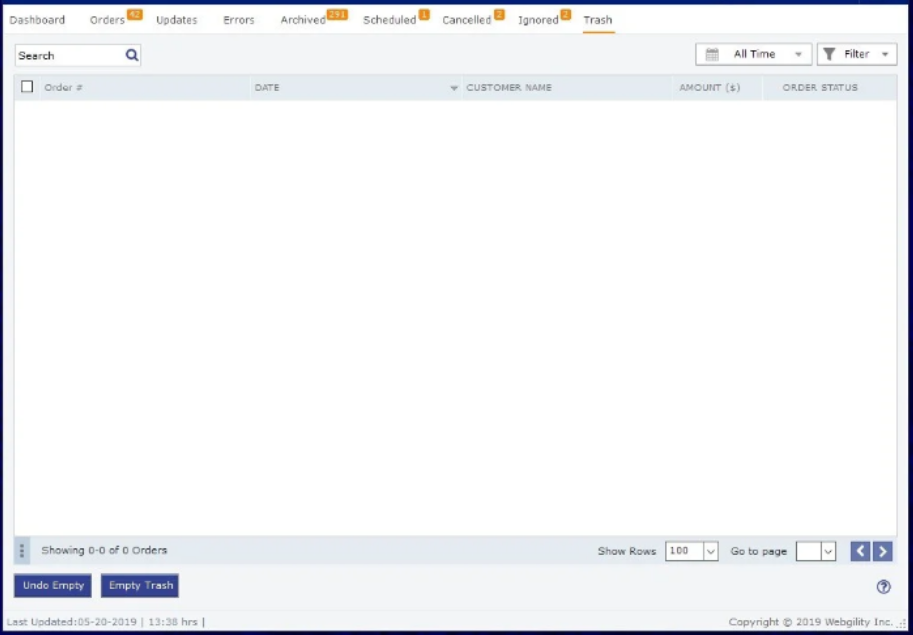Viewport: 913px width, 635px height.
Task: Click the resize grip in the status bar corner
Action: point(902,623)
